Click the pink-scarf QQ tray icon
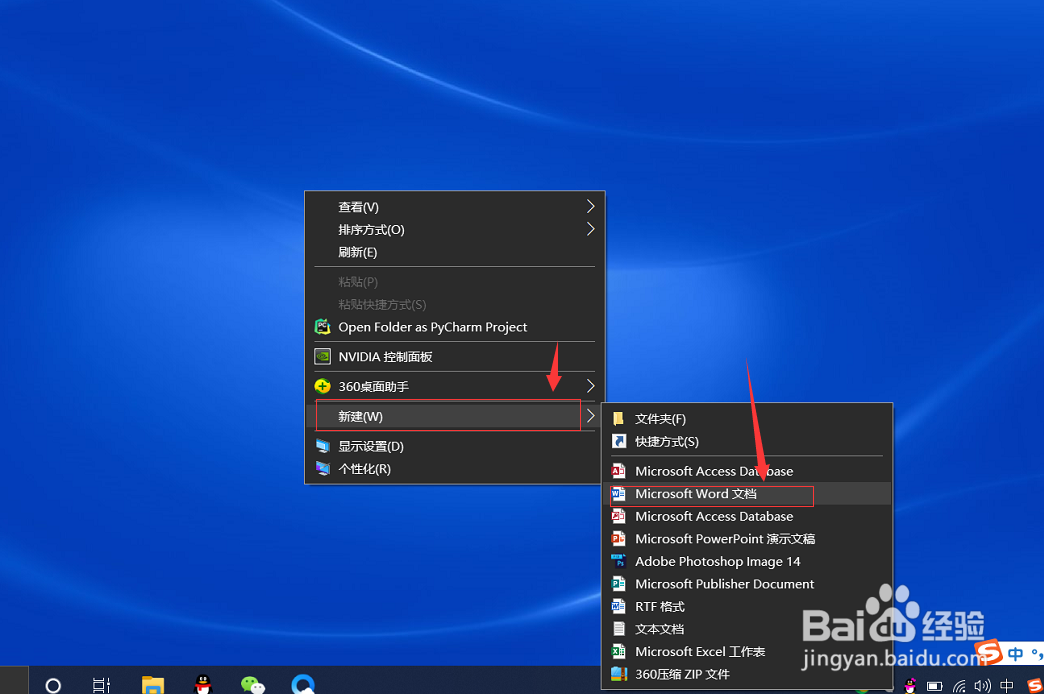The height and width of the screenshot is (694, 1044). 910,686
